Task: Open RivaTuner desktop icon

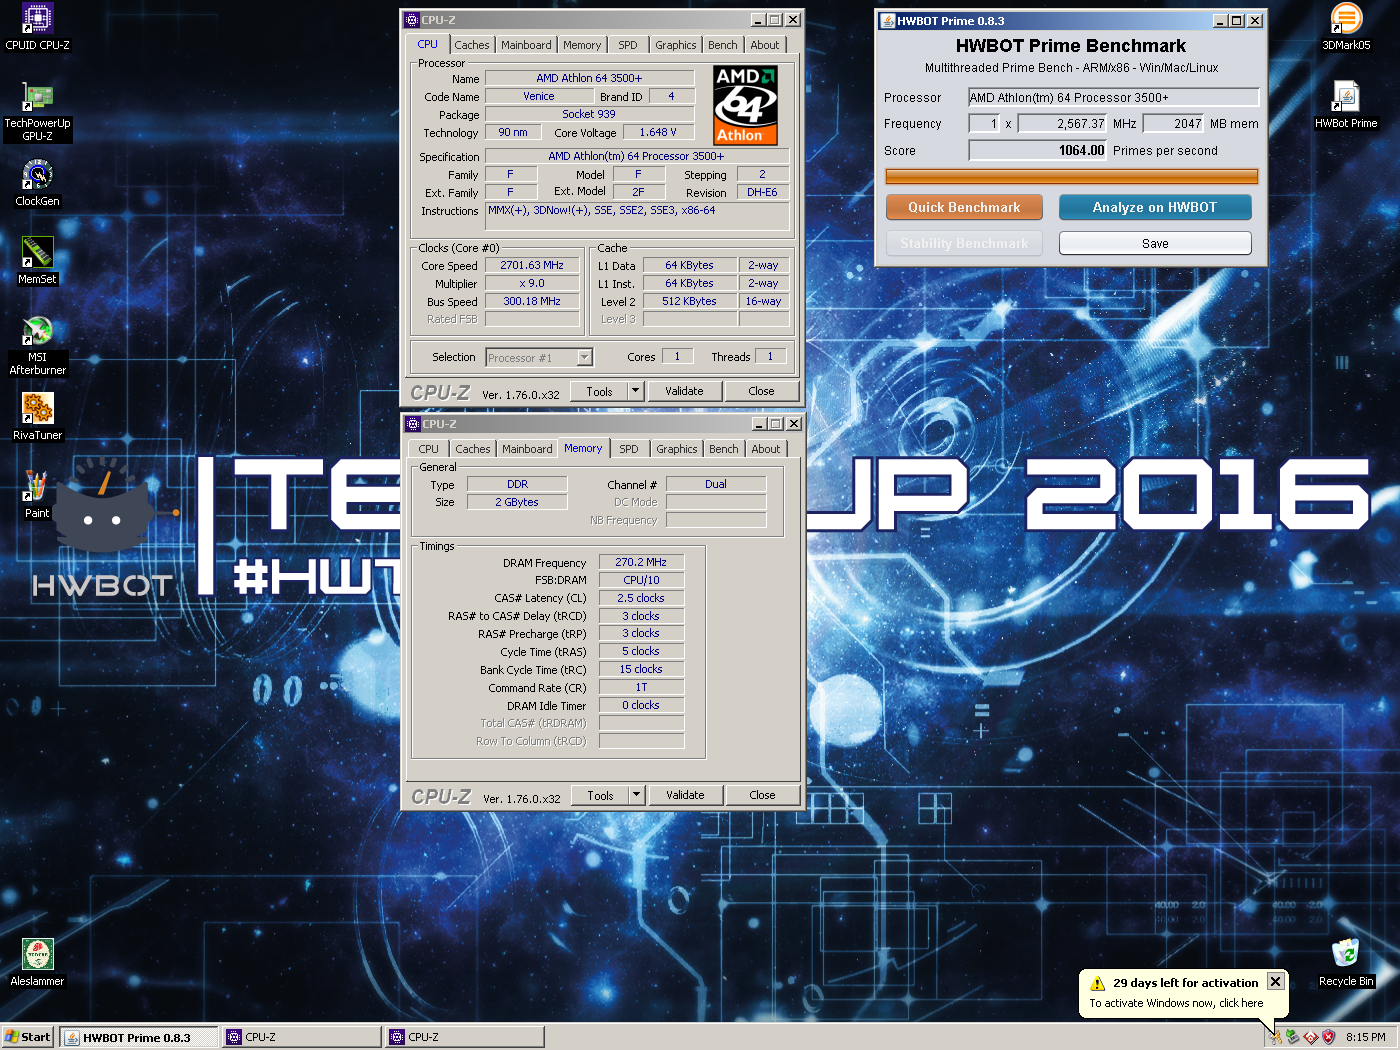Action: (x=37, y=417)
